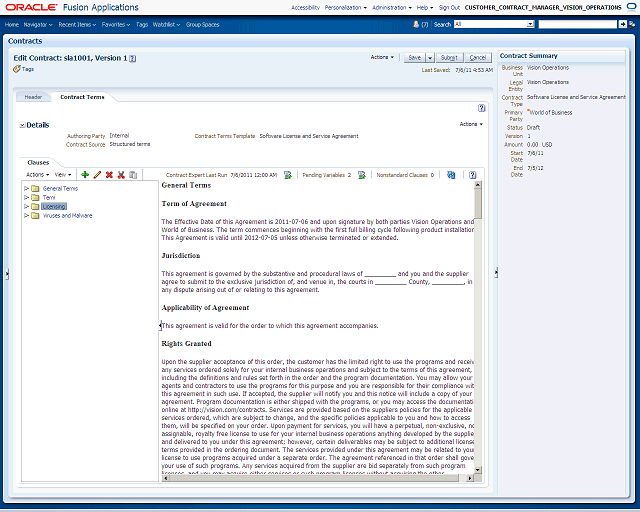640x512 pixels.
Task: Select the Clauses tab
Action: pos(38,163)
